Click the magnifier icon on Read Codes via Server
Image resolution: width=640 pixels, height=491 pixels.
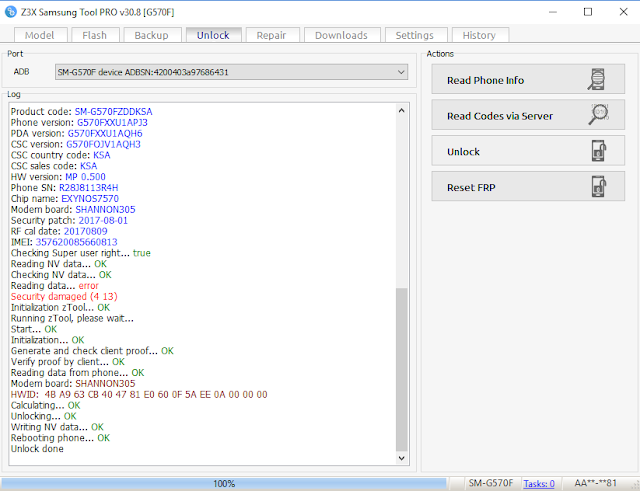(x=598, y=115)
